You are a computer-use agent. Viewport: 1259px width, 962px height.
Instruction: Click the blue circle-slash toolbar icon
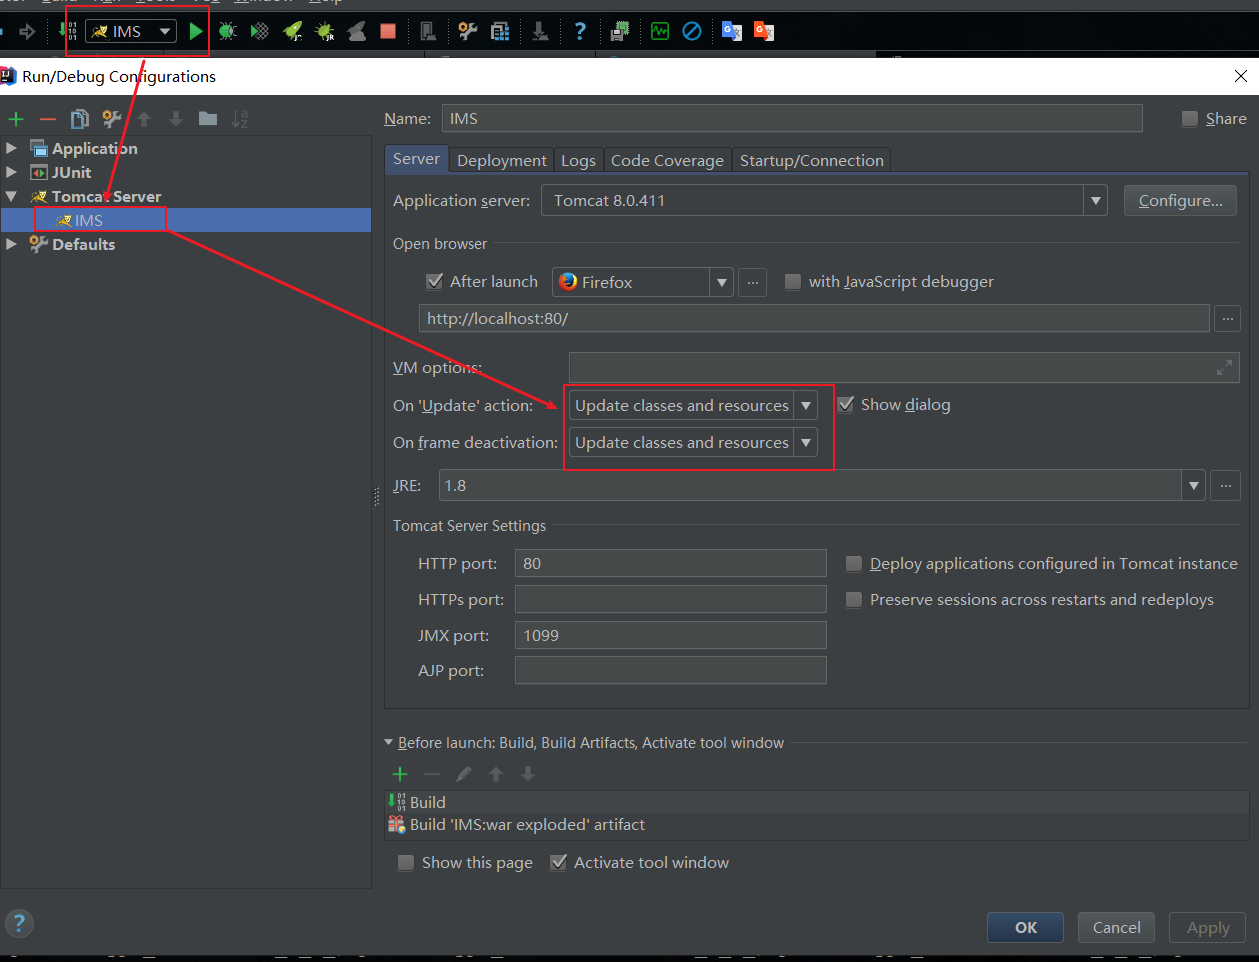point(692,32)
